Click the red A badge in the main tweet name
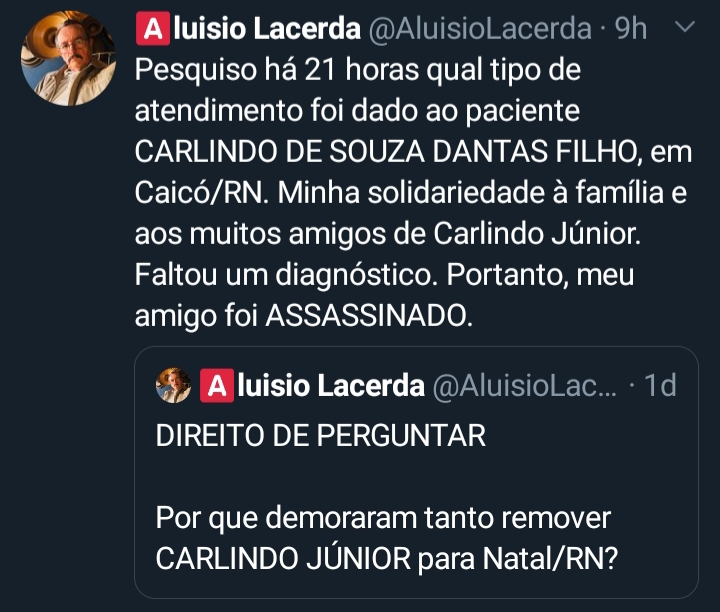 150,29
